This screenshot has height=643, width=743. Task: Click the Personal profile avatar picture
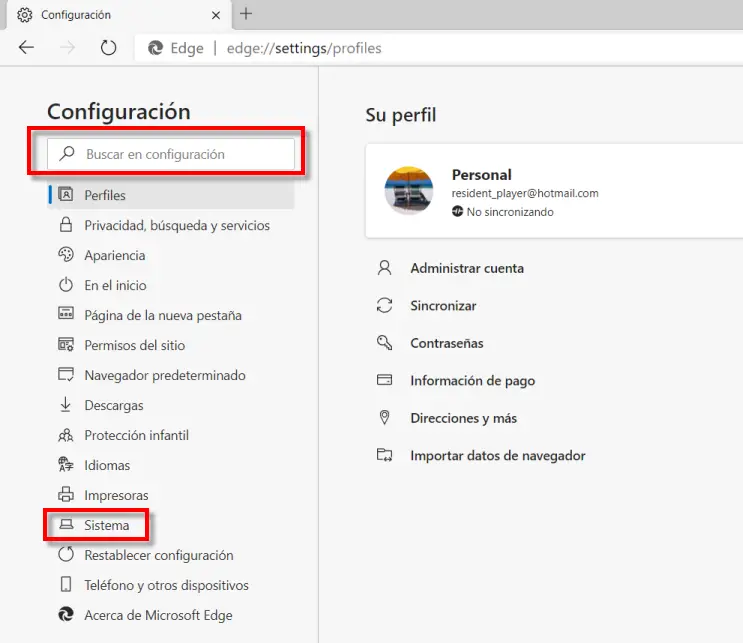point(408,190)
